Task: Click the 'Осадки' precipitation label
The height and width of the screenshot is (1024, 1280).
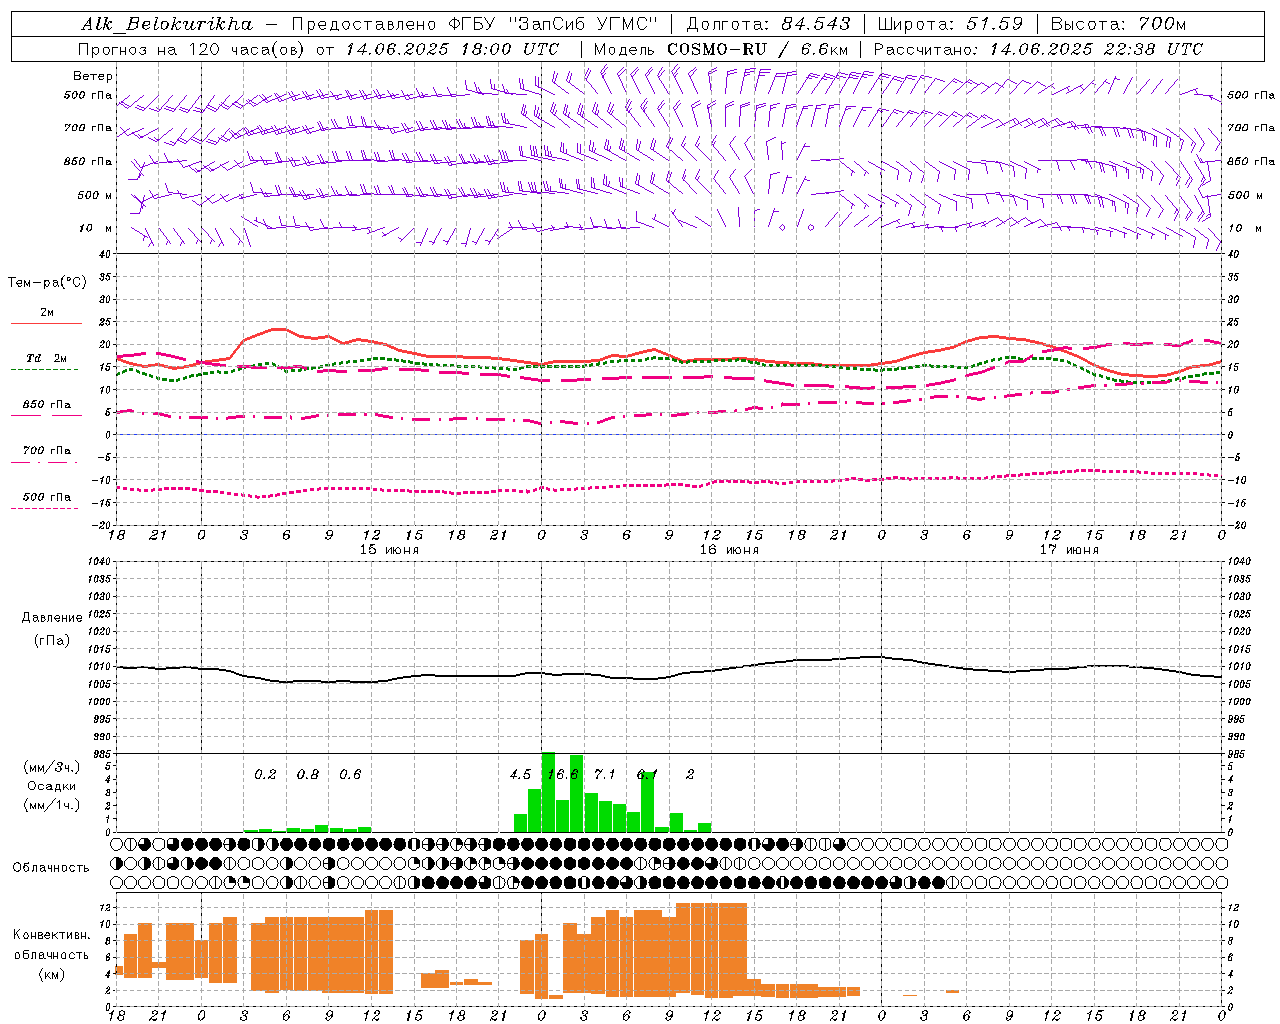Action: click(52, 786)
